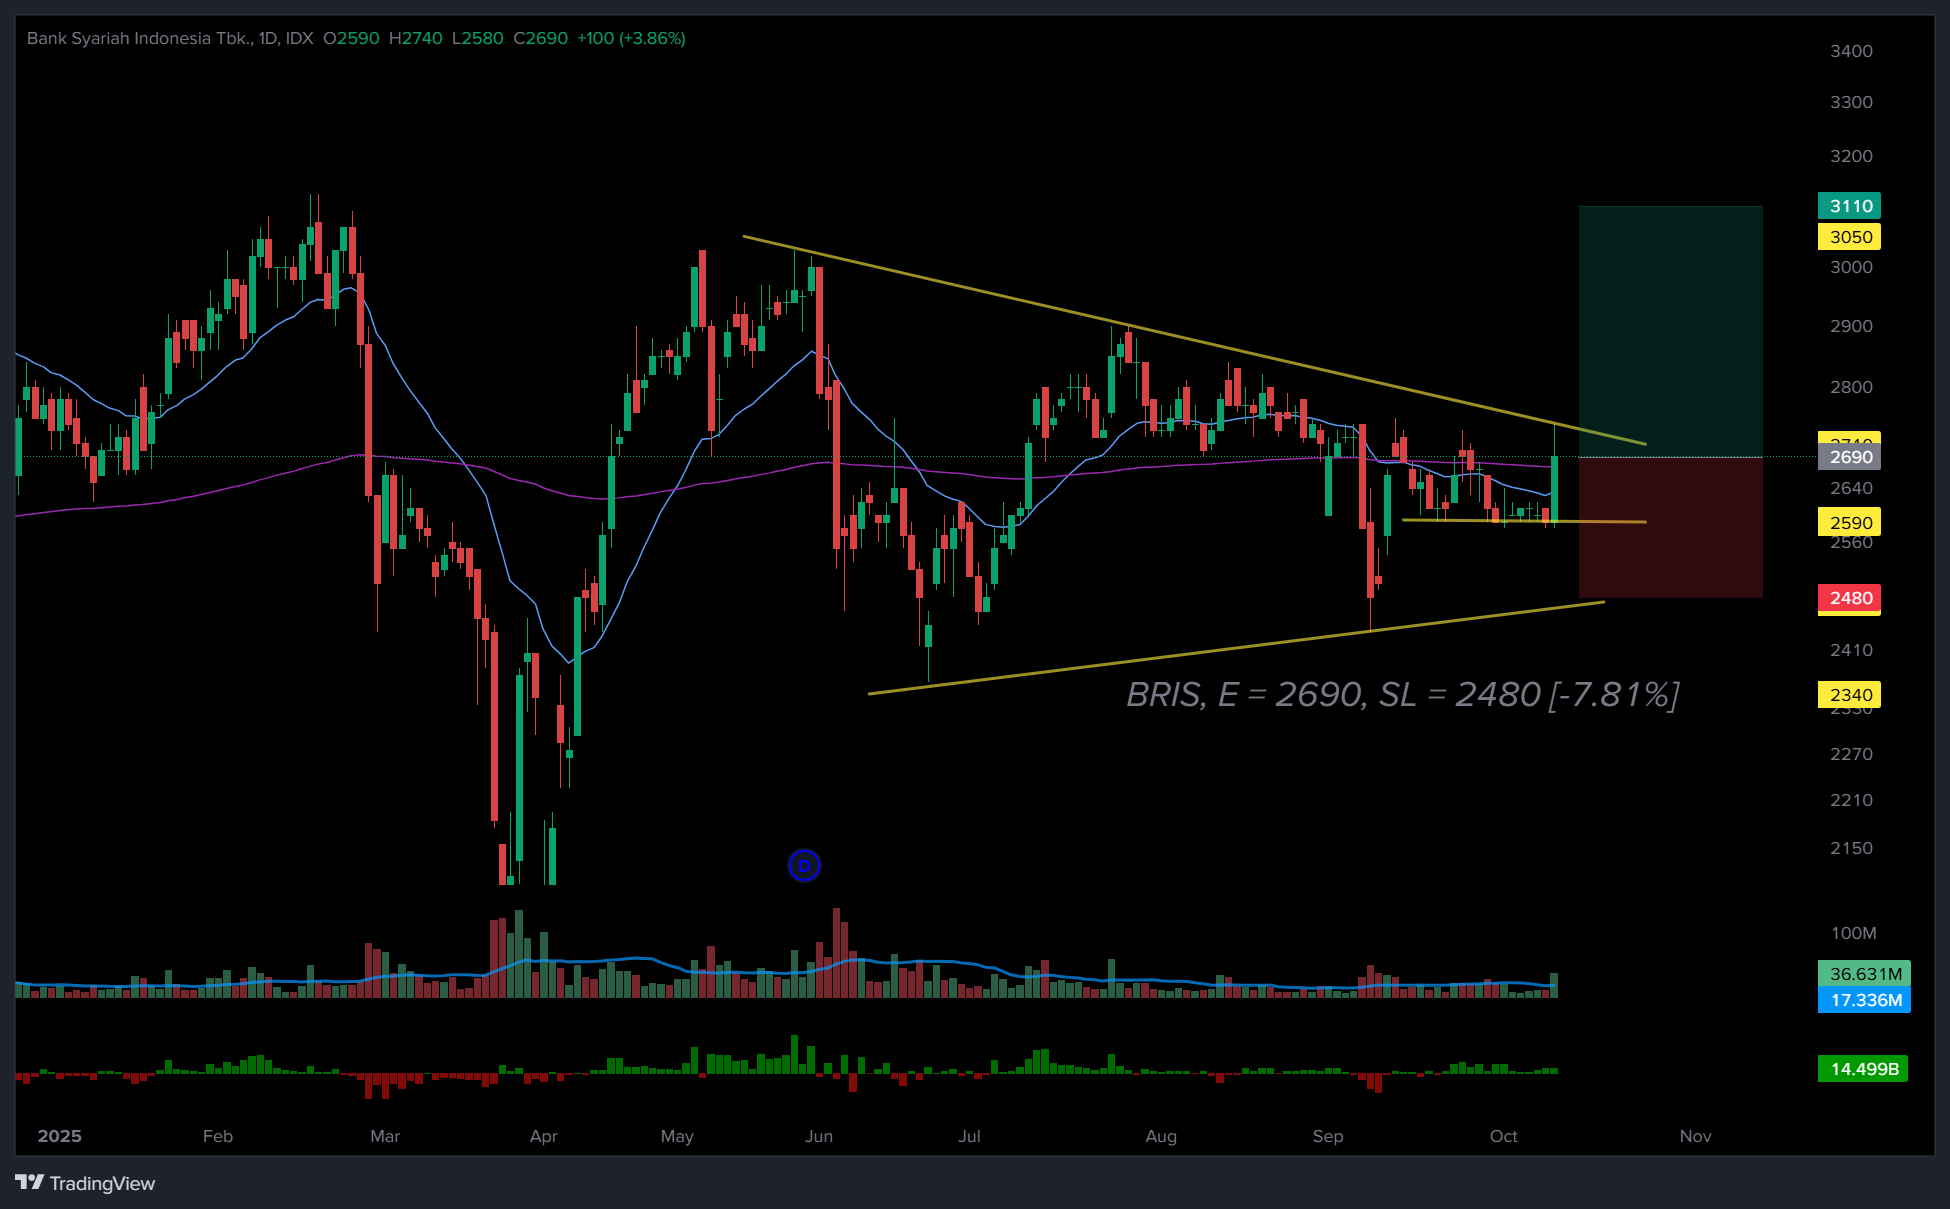Click the +100 (+3.86%) change value in header

[x=631, y=38]
